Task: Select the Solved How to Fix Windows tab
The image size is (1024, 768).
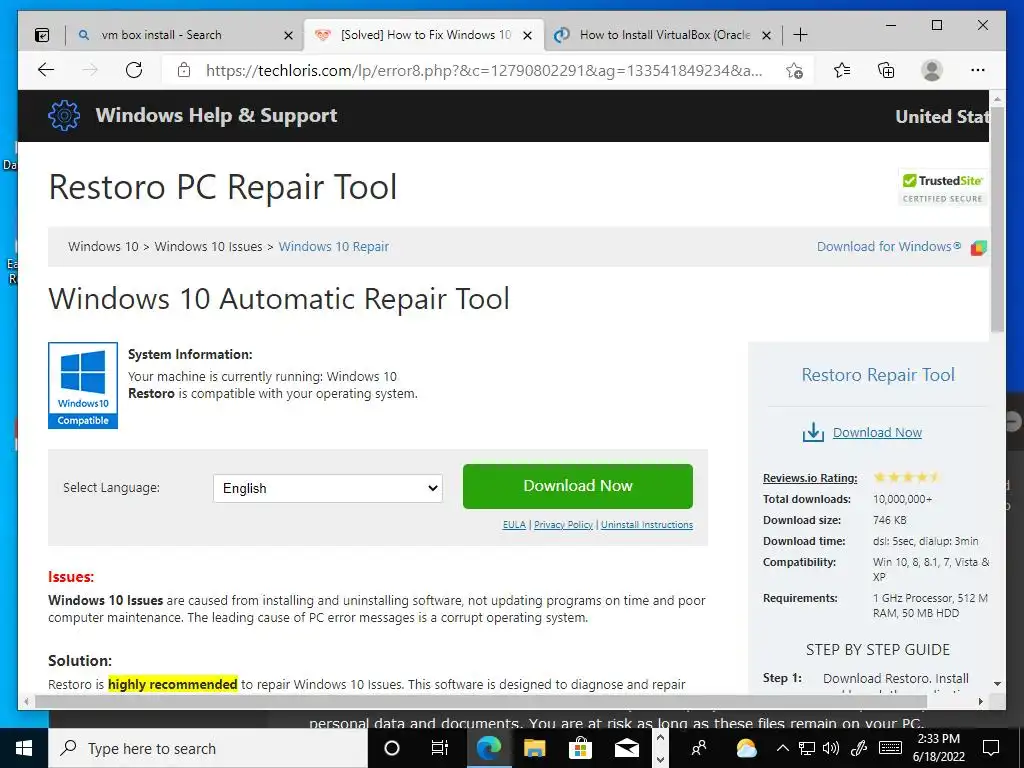Action: pos(423,35)
